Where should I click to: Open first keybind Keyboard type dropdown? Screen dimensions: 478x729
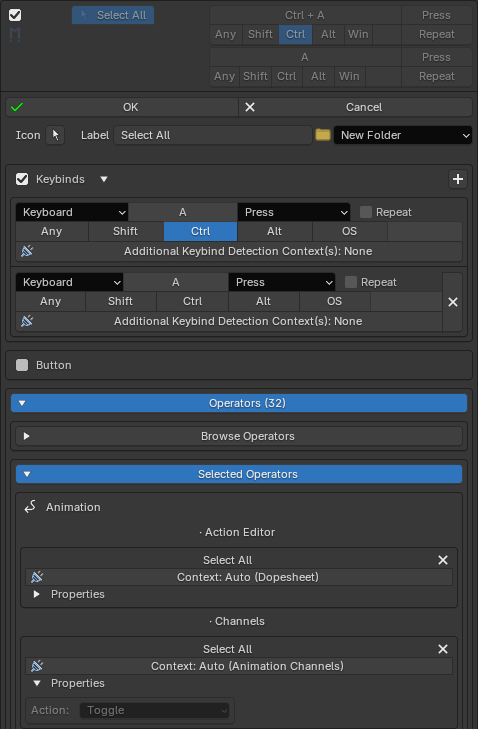[x=72, y=212]
